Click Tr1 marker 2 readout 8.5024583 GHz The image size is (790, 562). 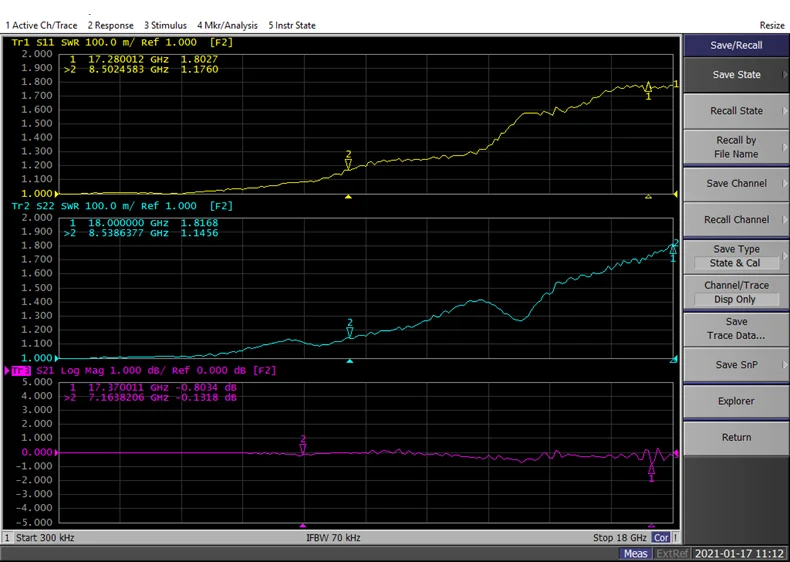click(141, 70)
